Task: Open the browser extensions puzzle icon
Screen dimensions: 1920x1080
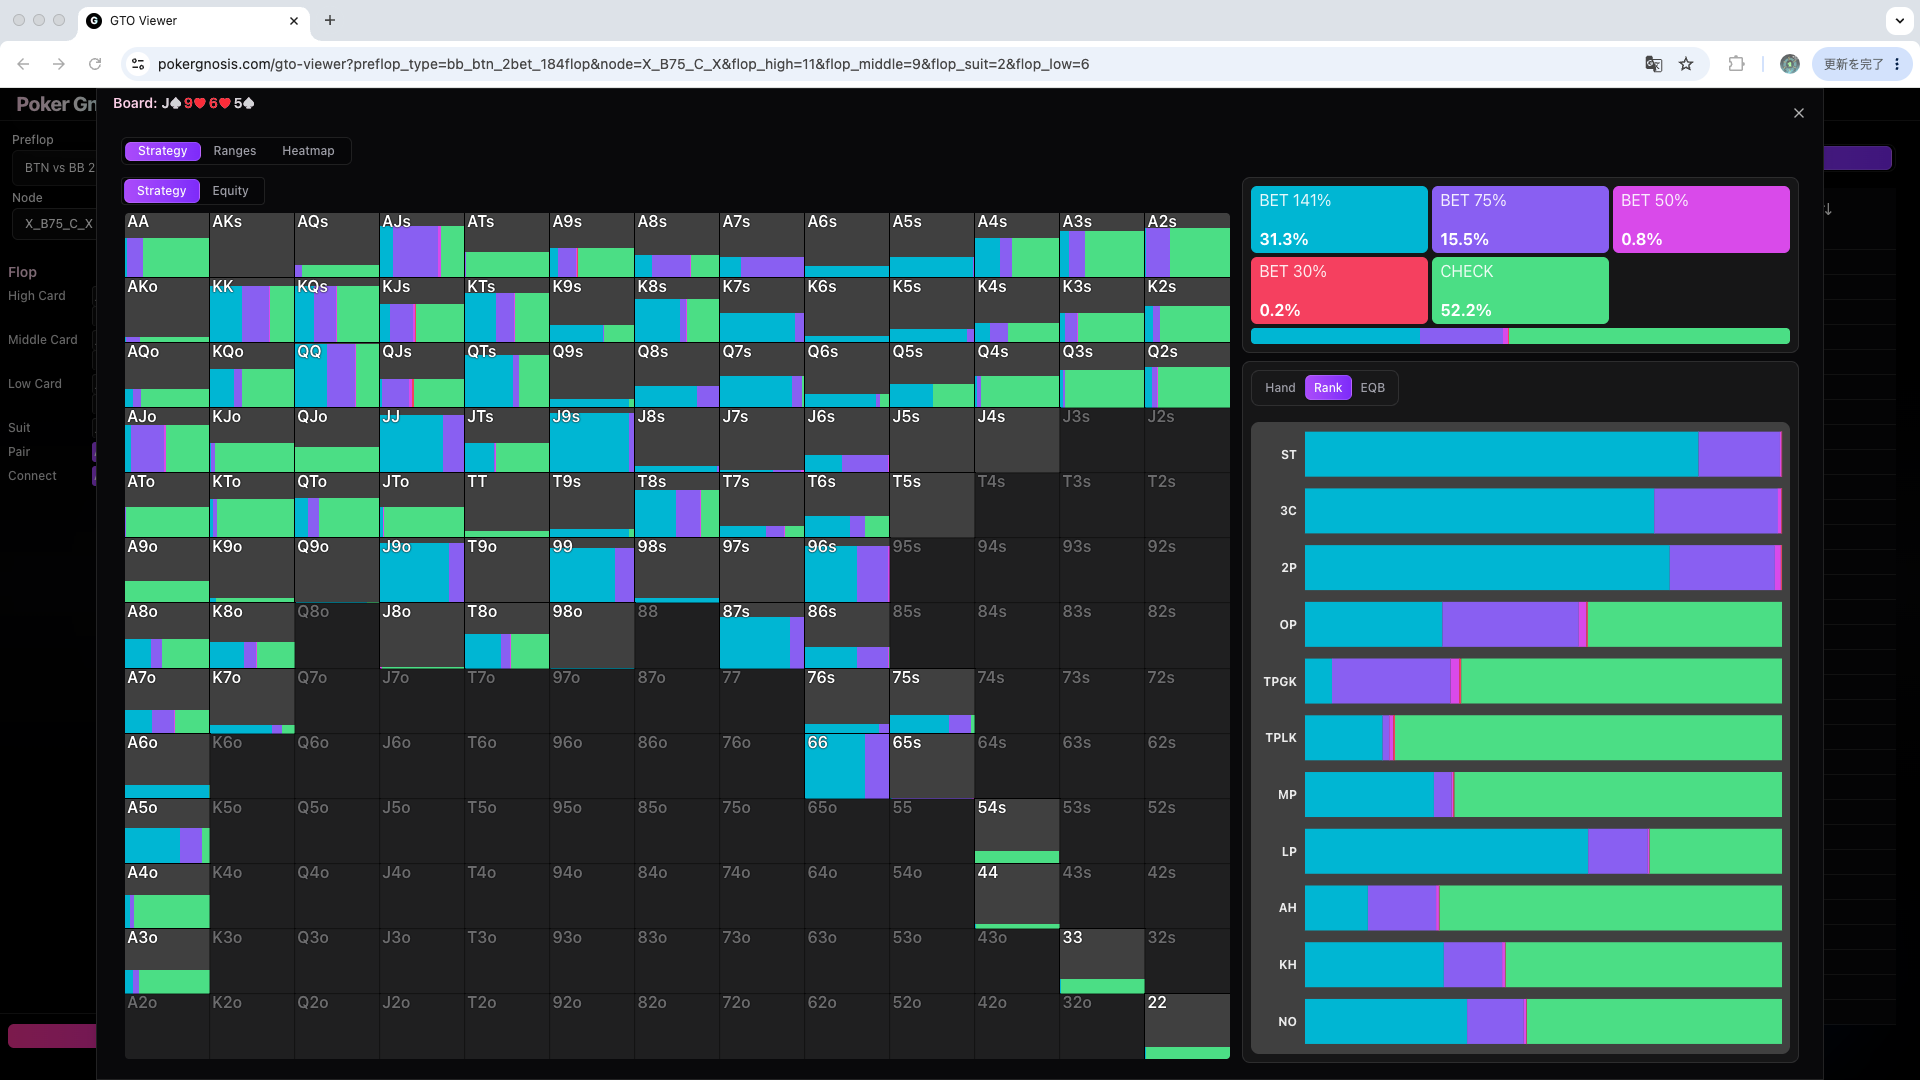Action: pos(1736,64)
